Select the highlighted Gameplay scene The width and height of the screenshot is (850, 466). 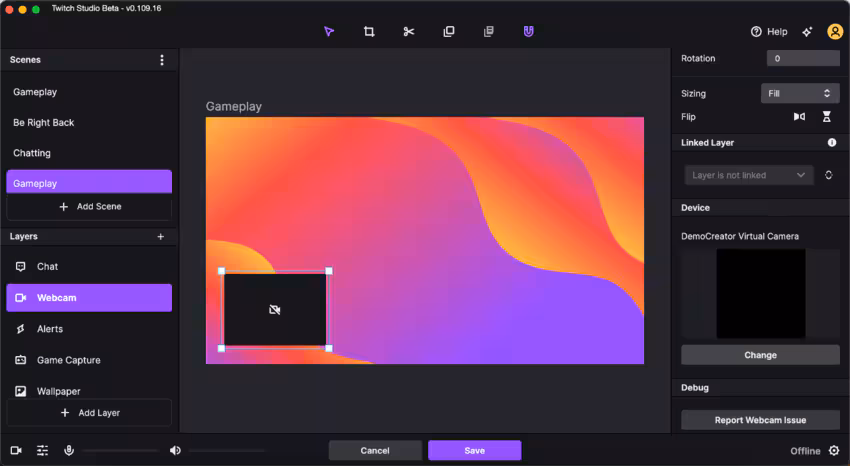[89, 183]
